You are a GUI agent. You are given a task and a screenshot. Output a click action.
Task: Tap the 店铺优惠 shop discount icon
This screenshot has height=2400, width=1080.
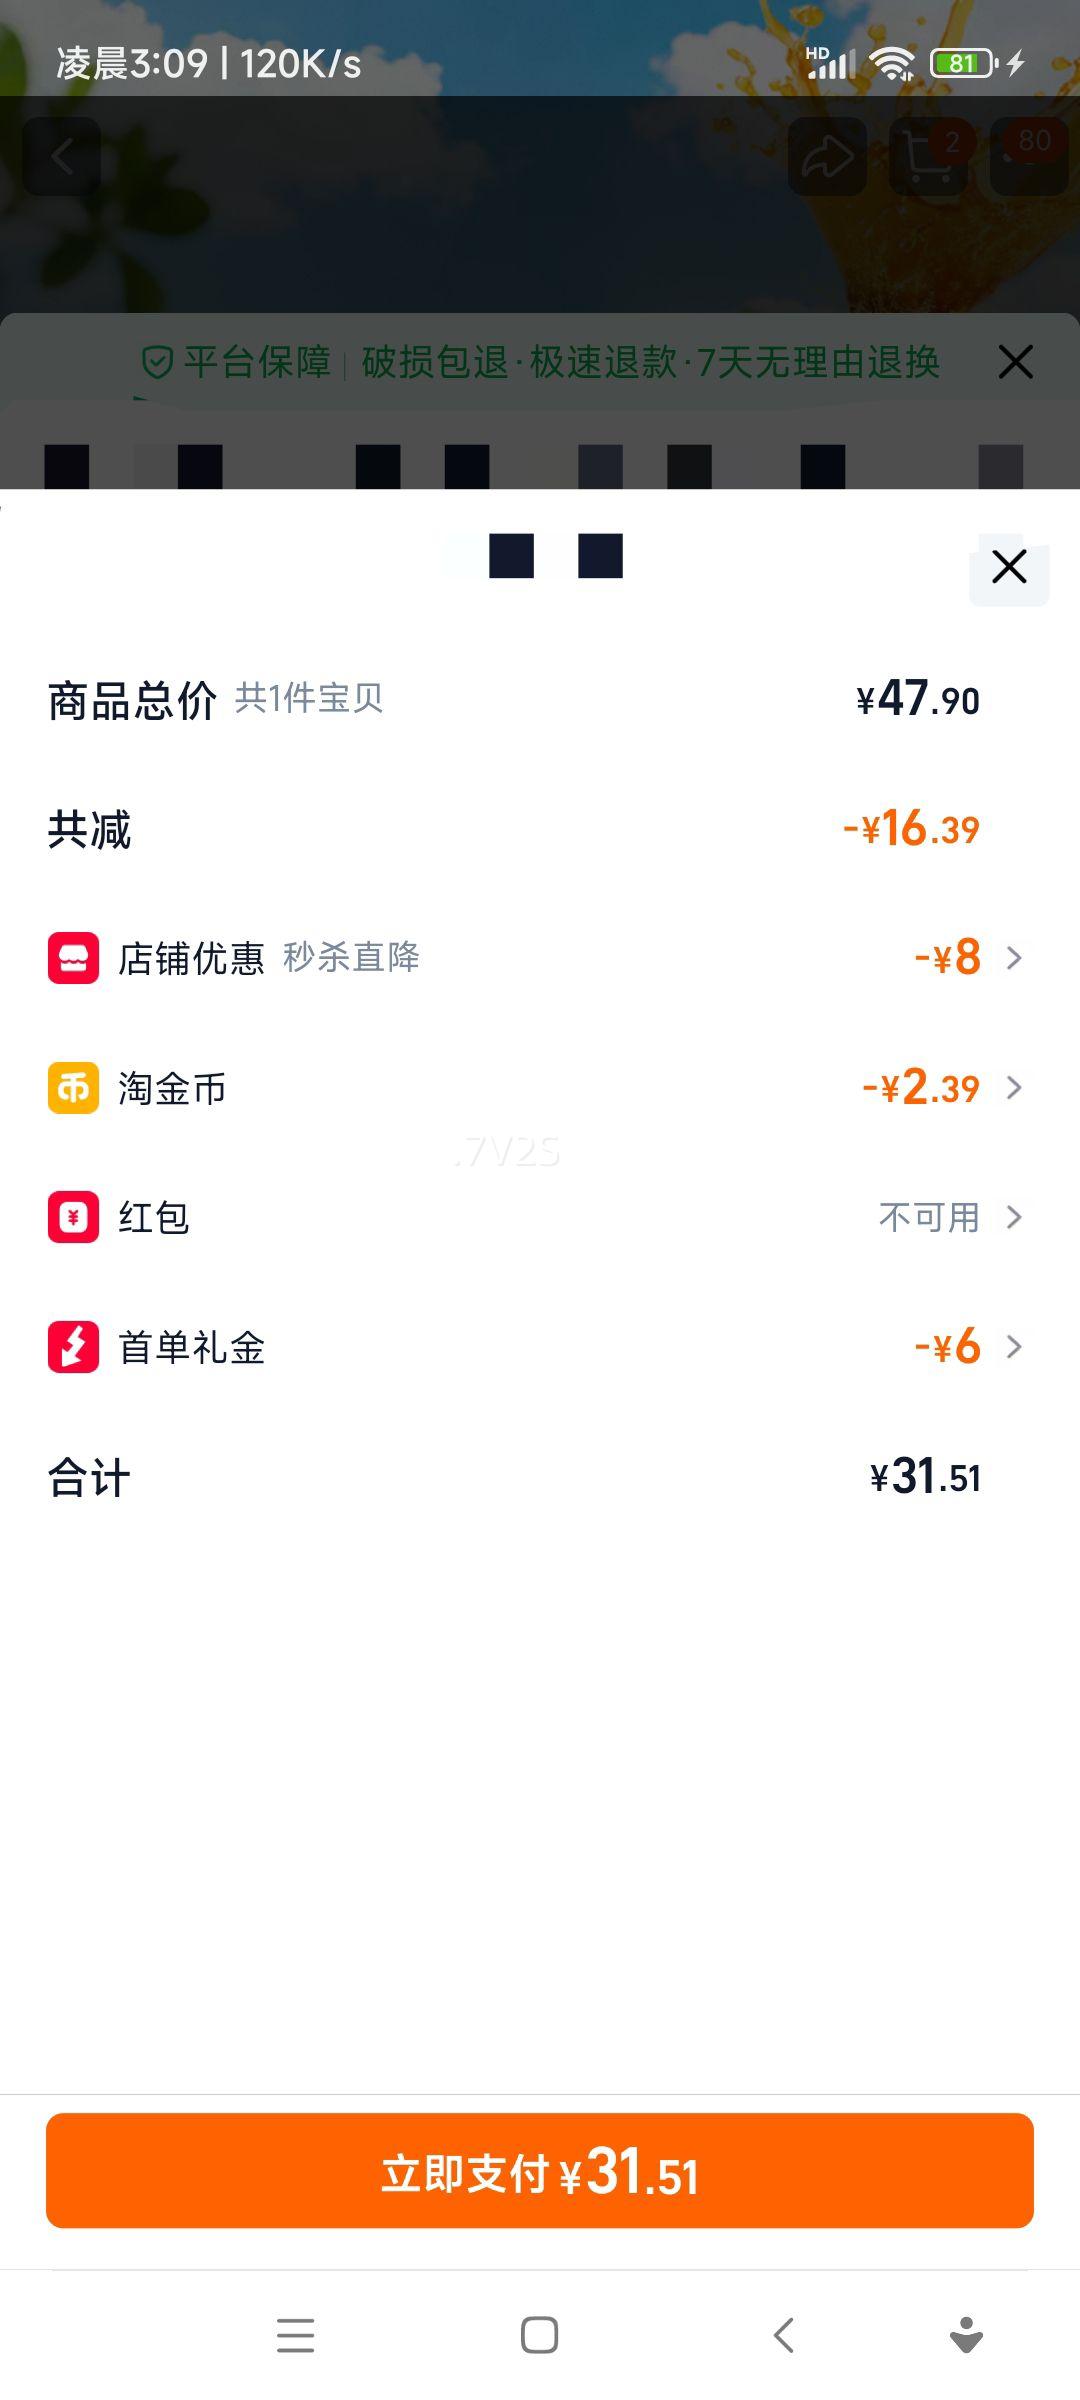(73, 958)
